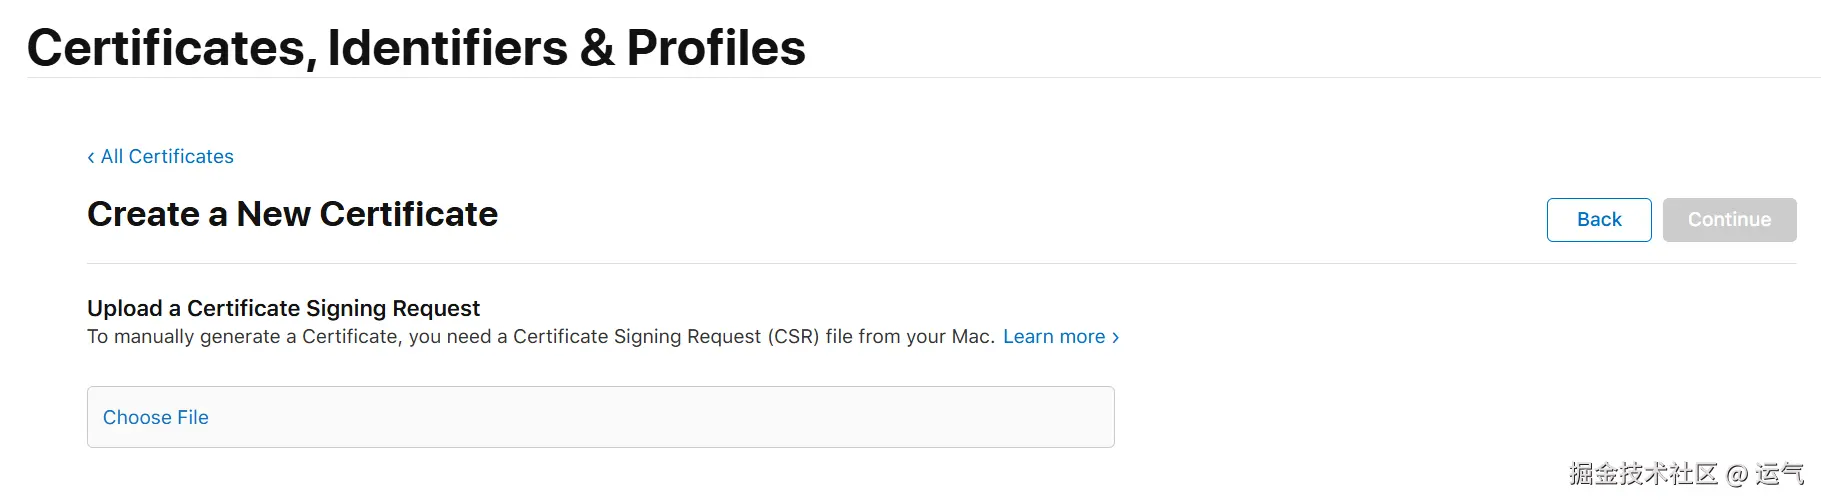Click the Upload a Certificate Signing Request subheading
Screen dimensions: 1821x504
coord(283,308)
